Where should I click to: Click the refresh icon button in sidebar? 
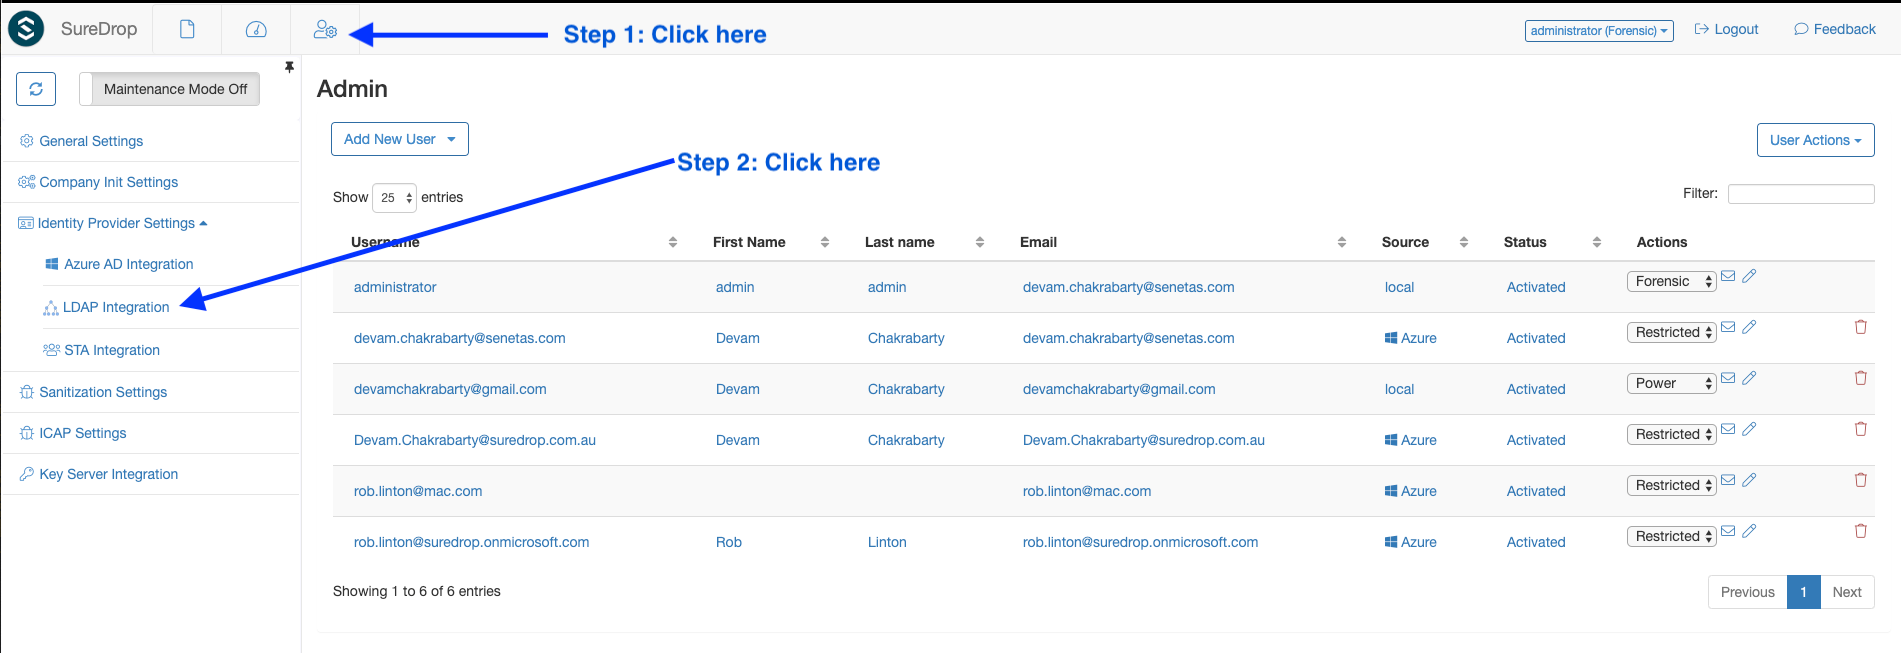click(36, 89)
